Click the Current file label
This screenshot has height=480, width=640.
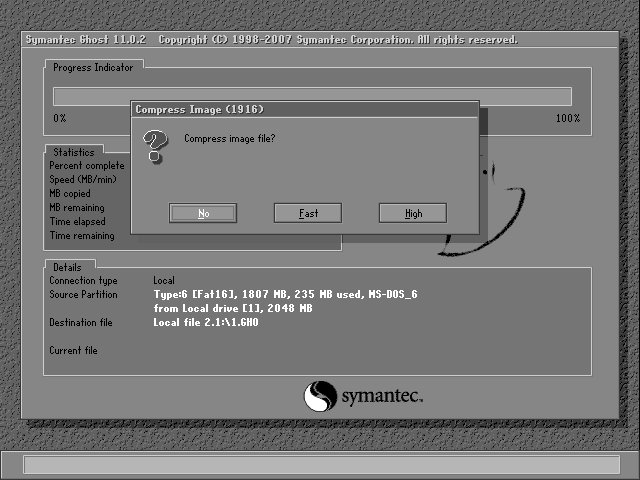point(73,350)
